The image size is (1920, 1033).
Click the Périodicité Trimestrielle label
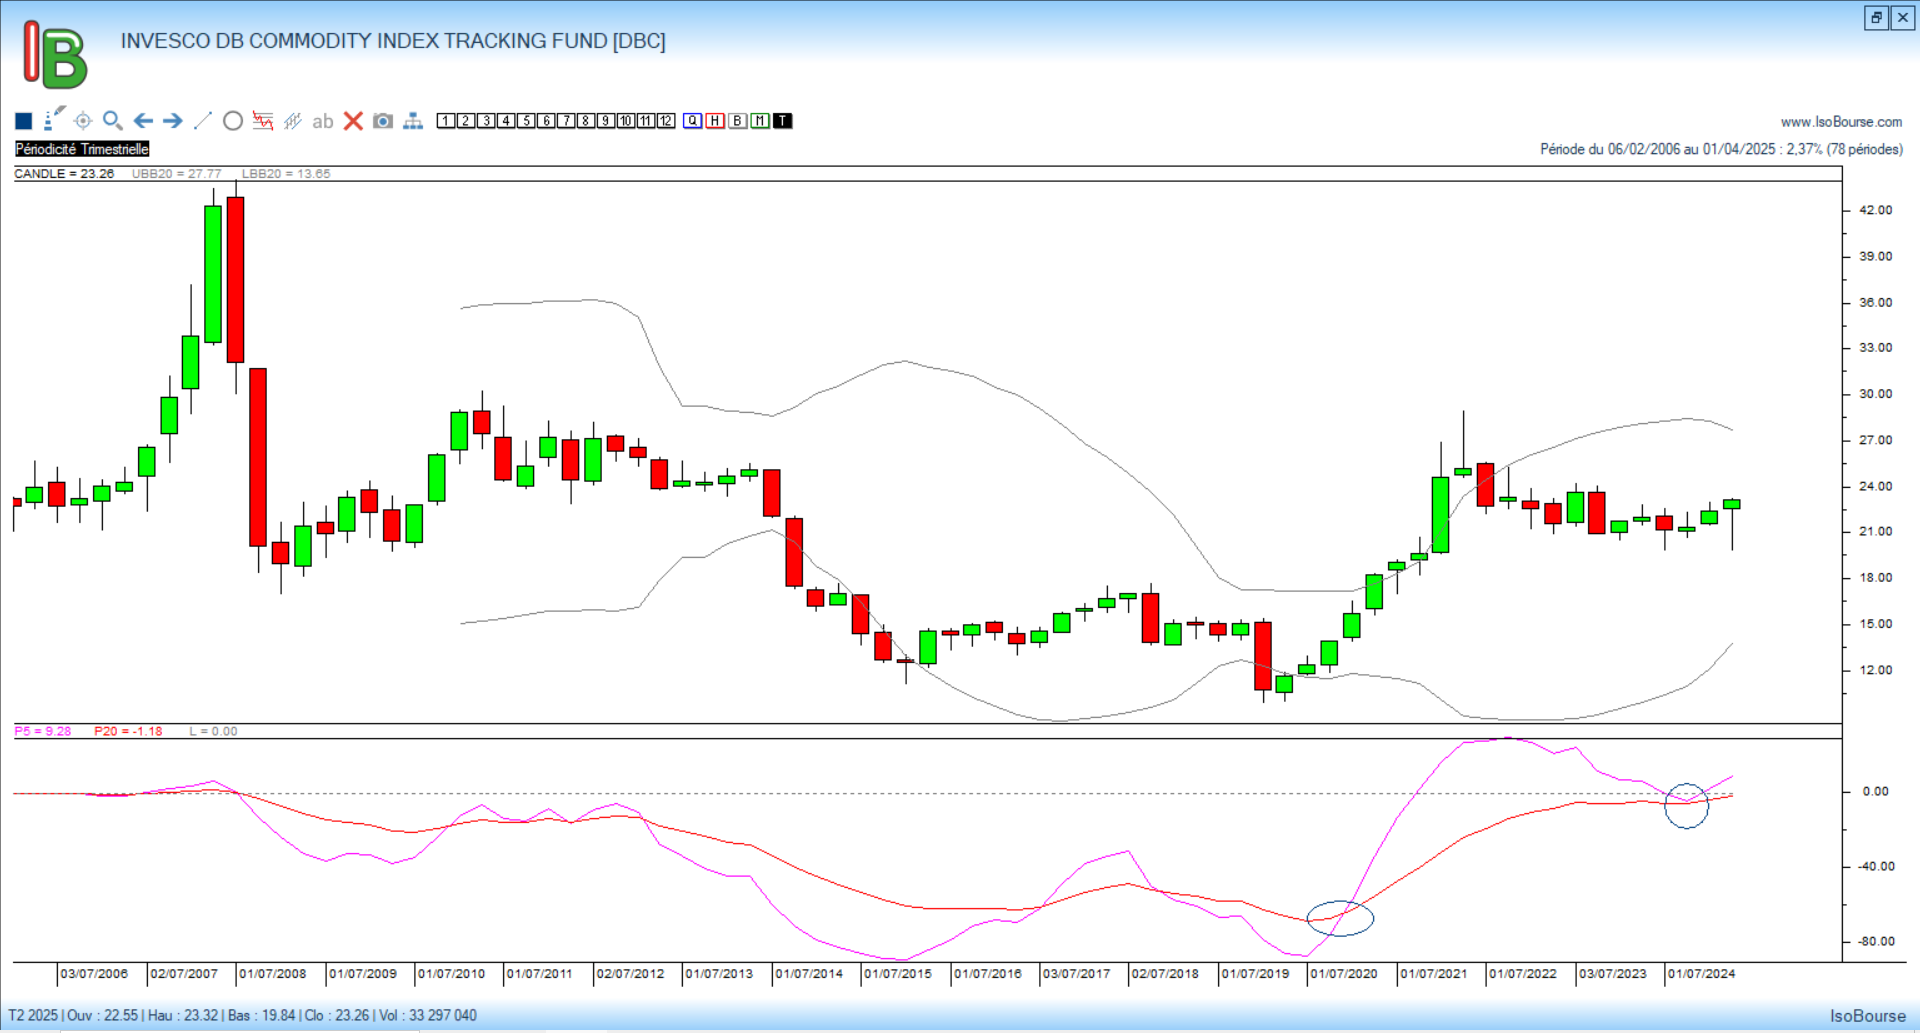pos(82,149)
